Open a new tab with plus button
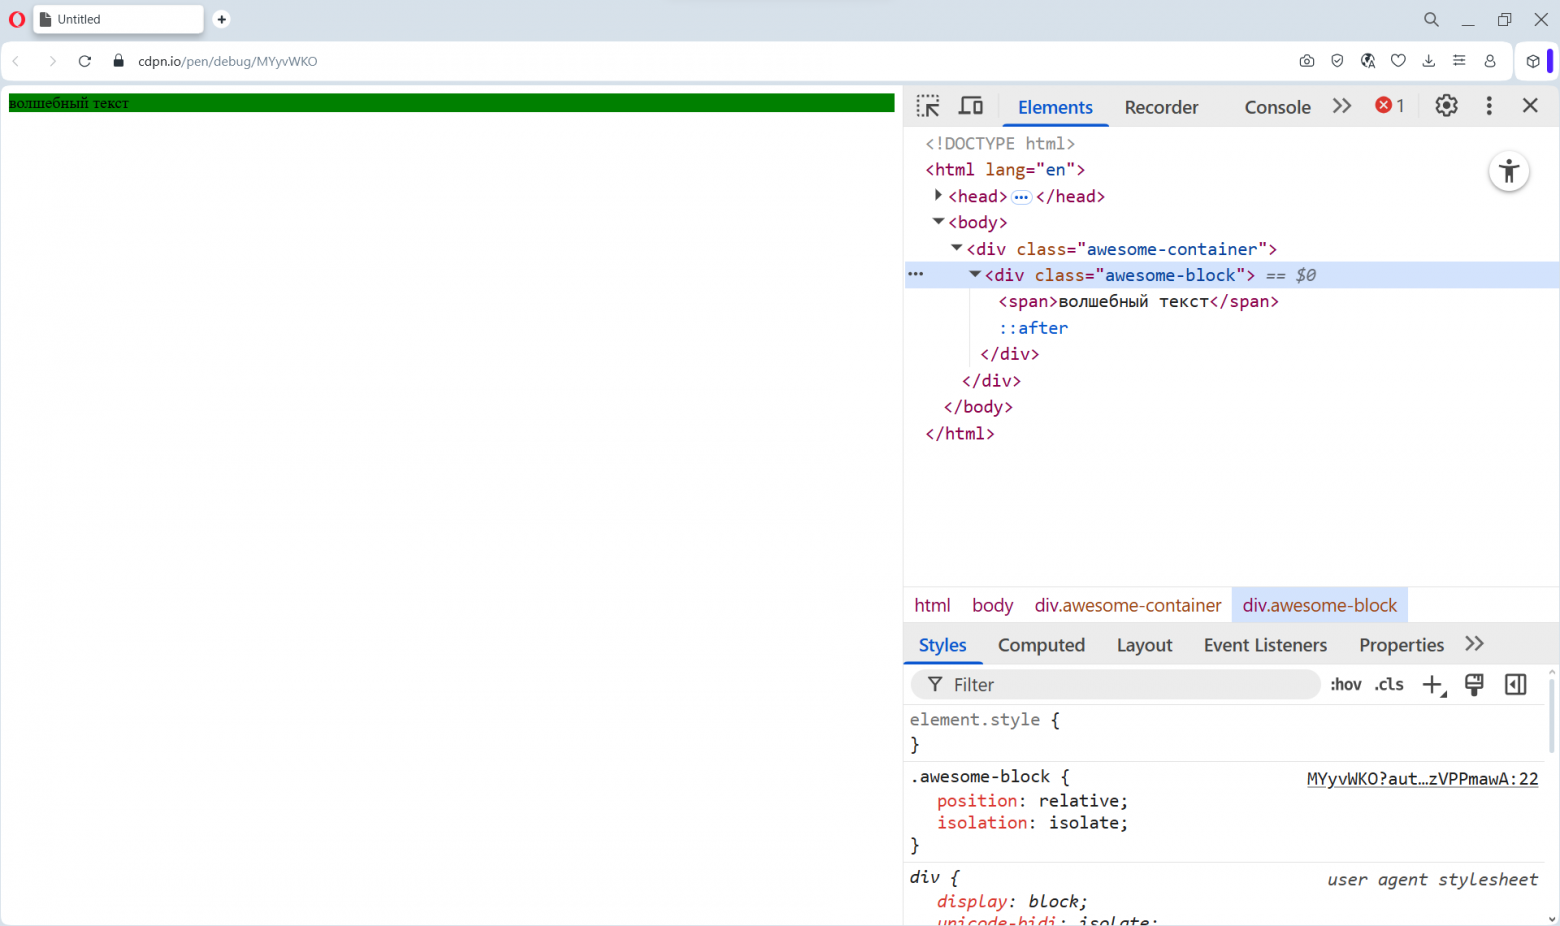 click(x=222, y=19)
